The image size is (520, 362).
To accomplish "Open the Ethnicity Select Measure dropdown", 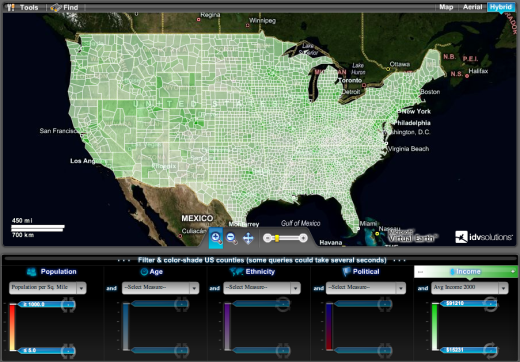I will click(262, 288).
